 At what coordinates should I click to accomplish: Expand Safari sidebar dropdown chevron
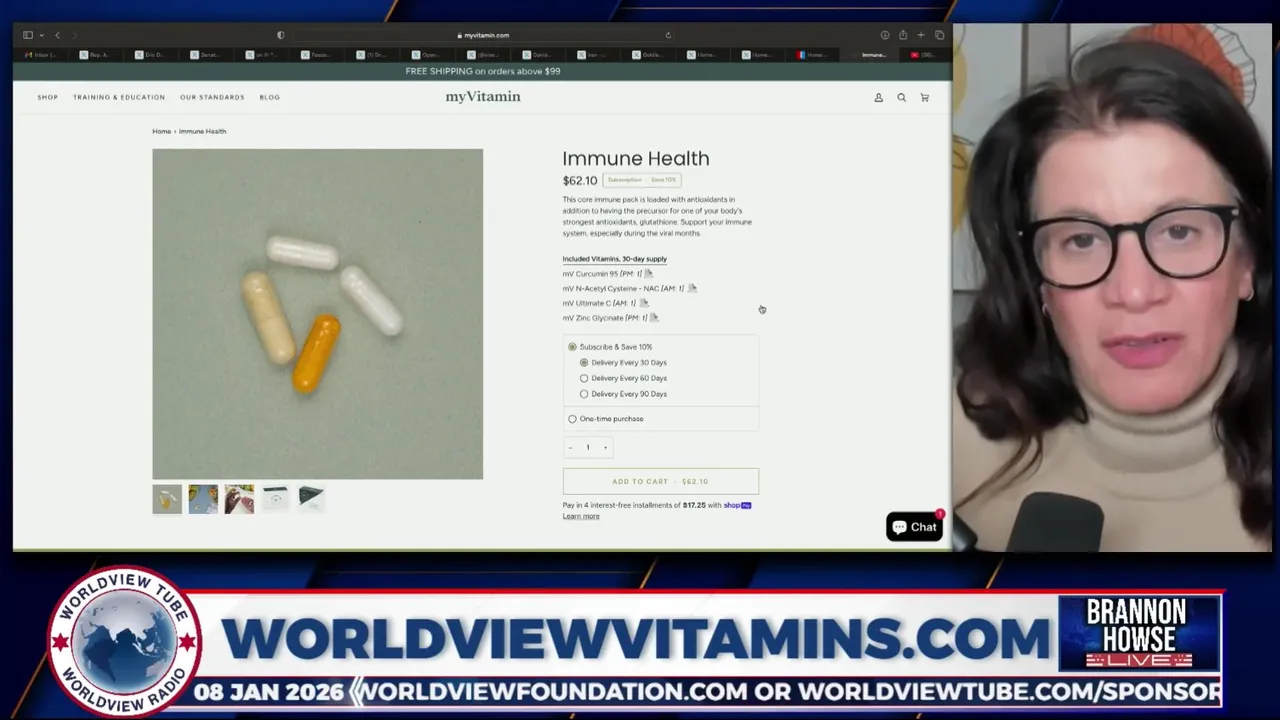(x=42, y=35)
